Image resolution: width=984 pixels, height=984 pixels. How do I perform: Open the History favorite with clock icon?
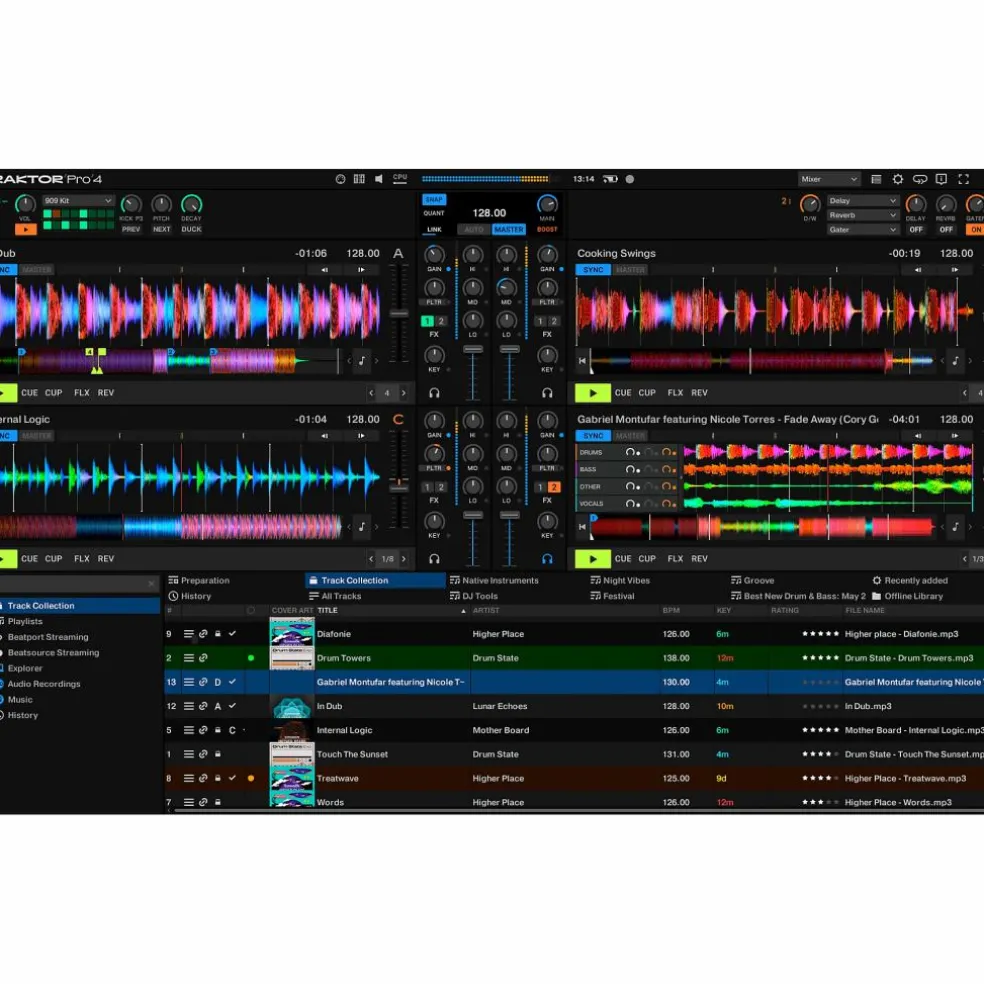tap(190, 596)
